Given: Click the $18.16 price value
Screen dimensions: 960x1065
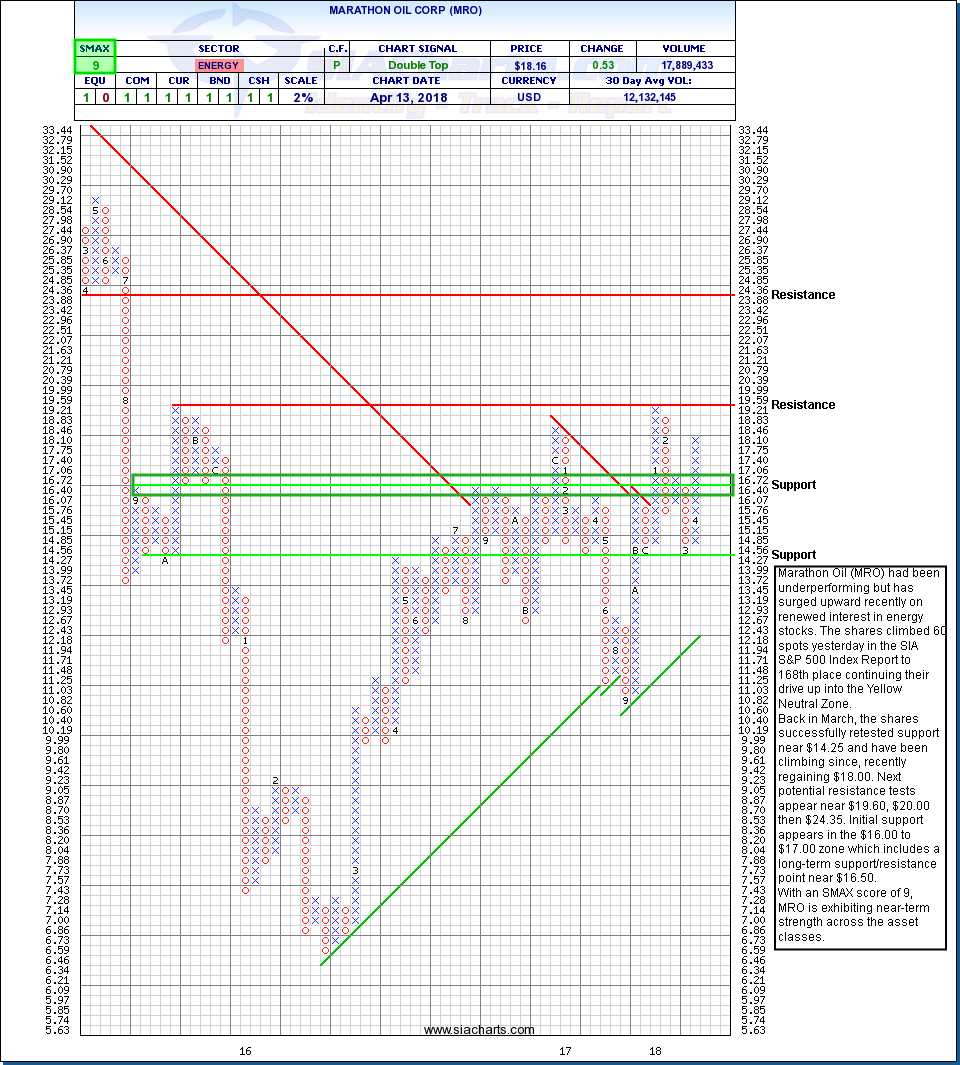Looking at the screenshot, I should pos(529,65).
